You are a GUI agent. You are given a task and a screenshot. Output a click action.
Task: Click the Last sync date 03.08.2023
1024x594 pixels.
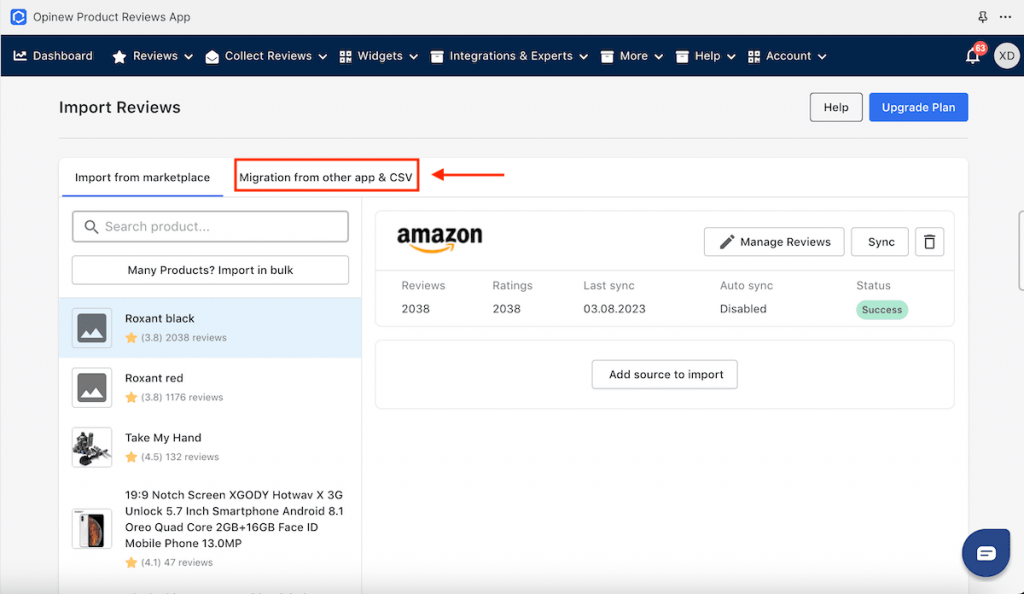[614, 309]
